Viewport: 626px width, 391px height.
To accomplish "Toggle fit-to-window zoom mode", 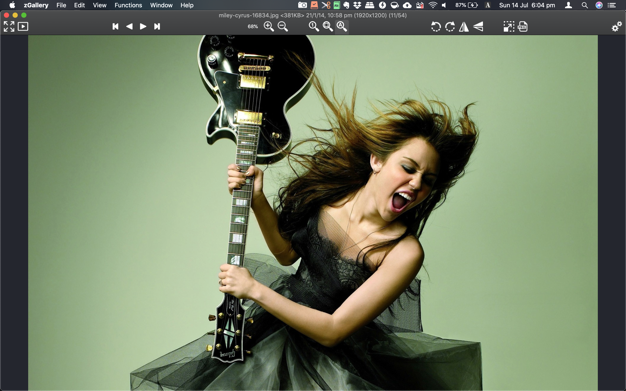I will pos(328,26).
